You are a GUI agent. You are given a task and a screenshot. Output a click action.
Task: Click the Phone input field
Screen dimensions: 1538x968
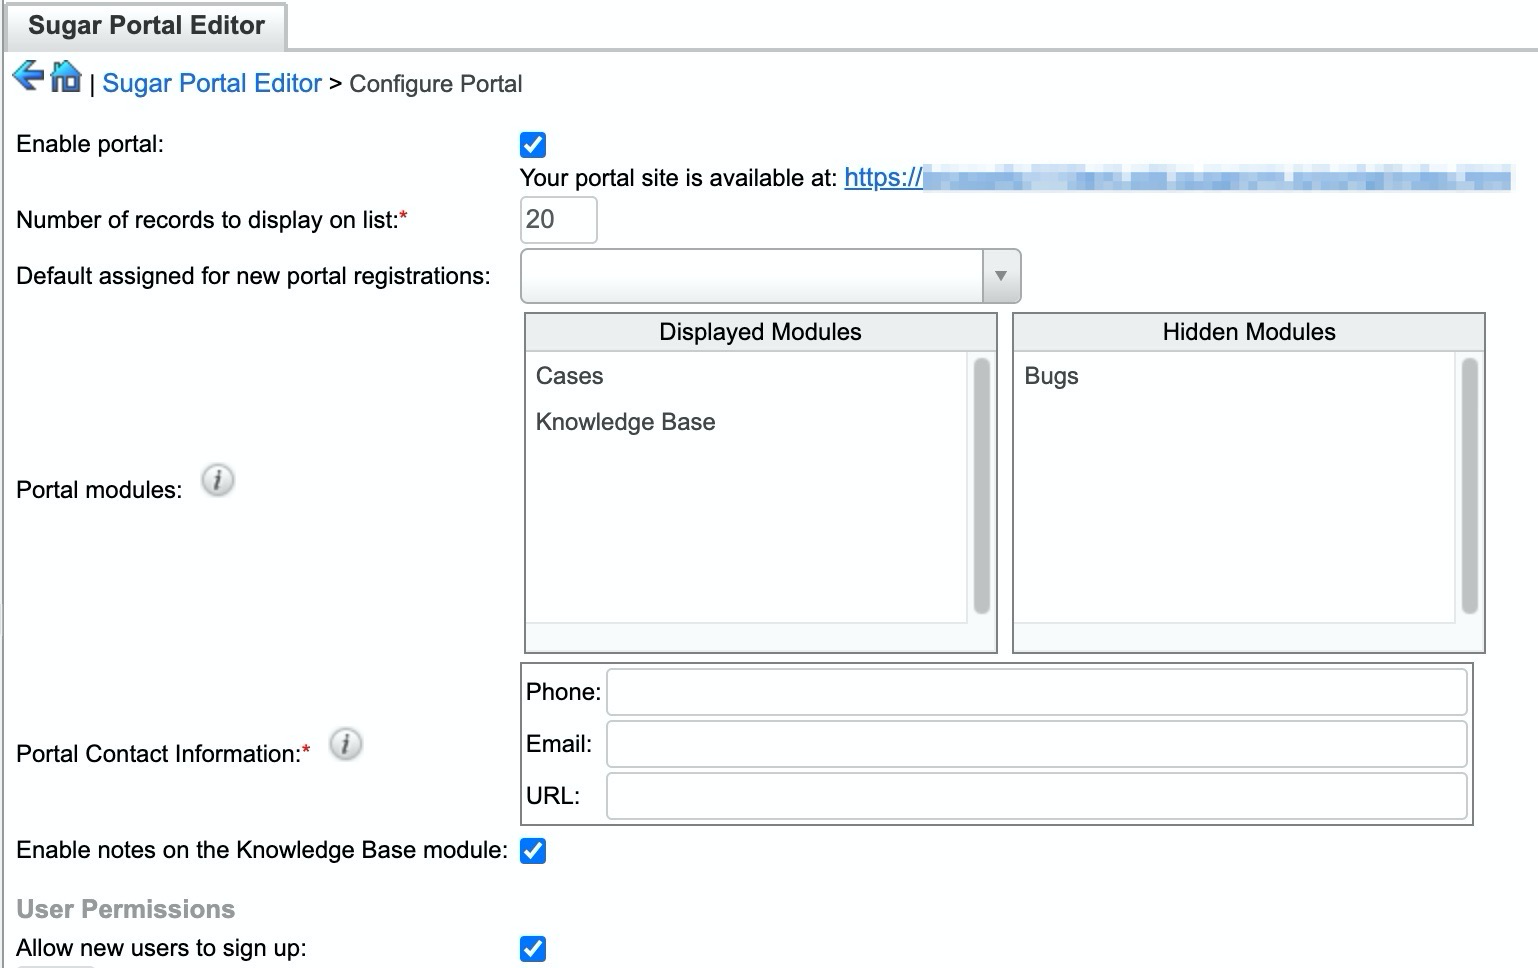coord(1036,692)
